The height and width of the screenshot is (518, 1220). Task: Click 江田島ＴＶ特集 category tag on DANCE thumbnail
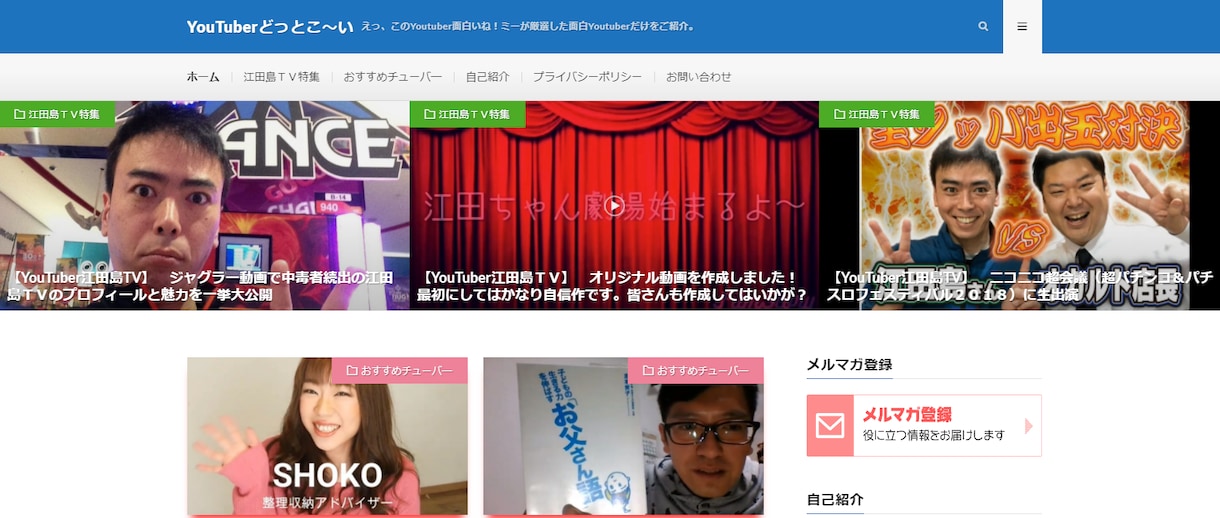click(57, 114)
